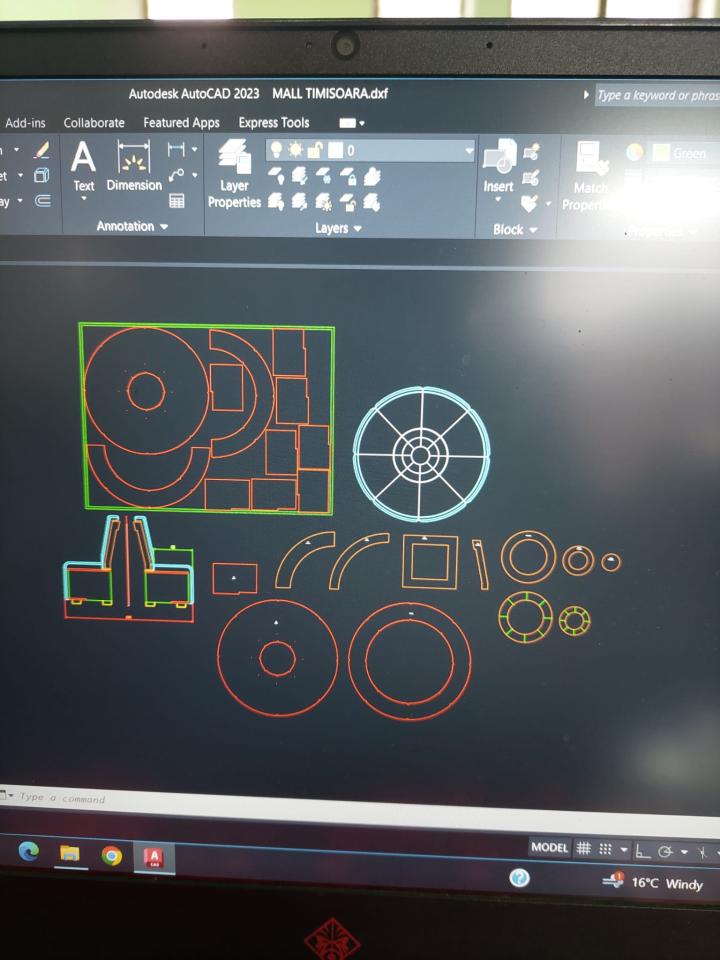
Task: Select the Dimension tool
Action: pyautogui.click(x=134, y=167)
